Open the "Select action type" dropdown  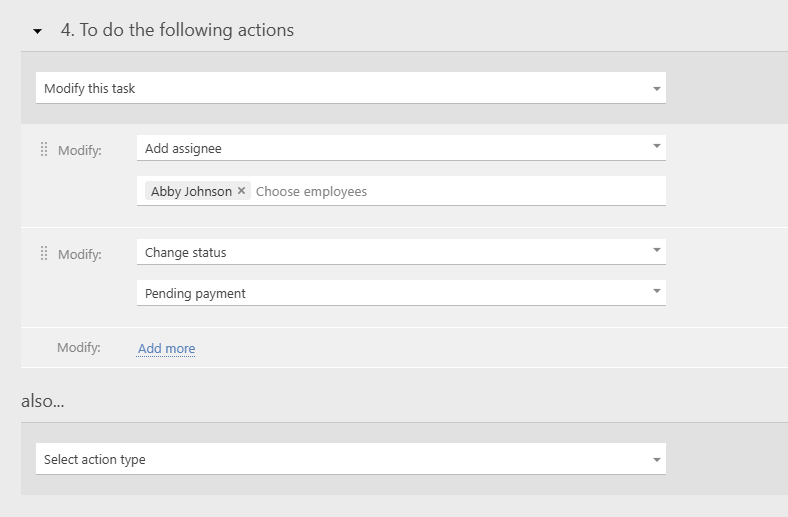pyautogui.click(x=340, y=459)
